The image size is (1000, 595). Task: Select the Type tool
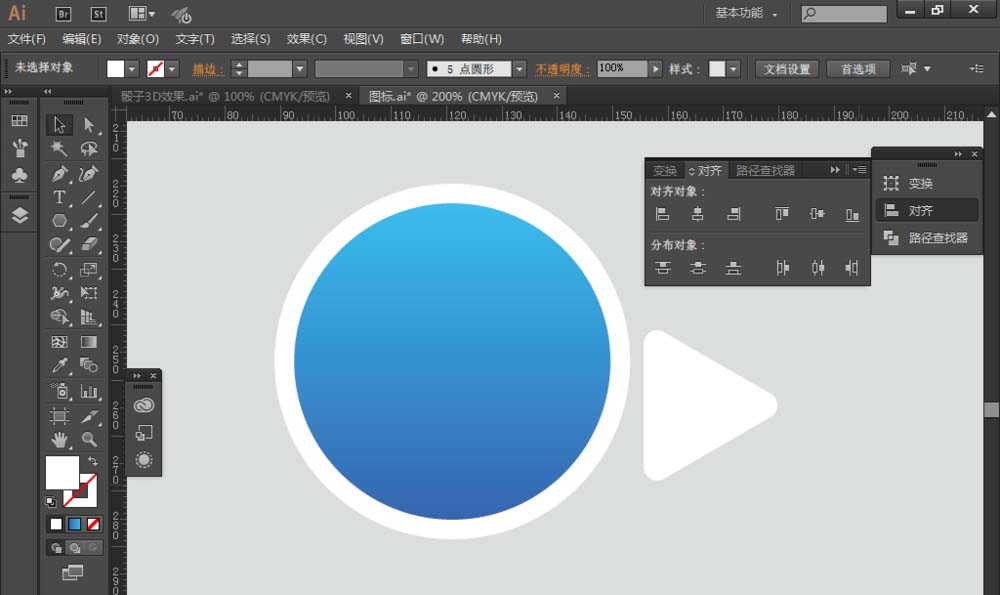pos(59,198)
